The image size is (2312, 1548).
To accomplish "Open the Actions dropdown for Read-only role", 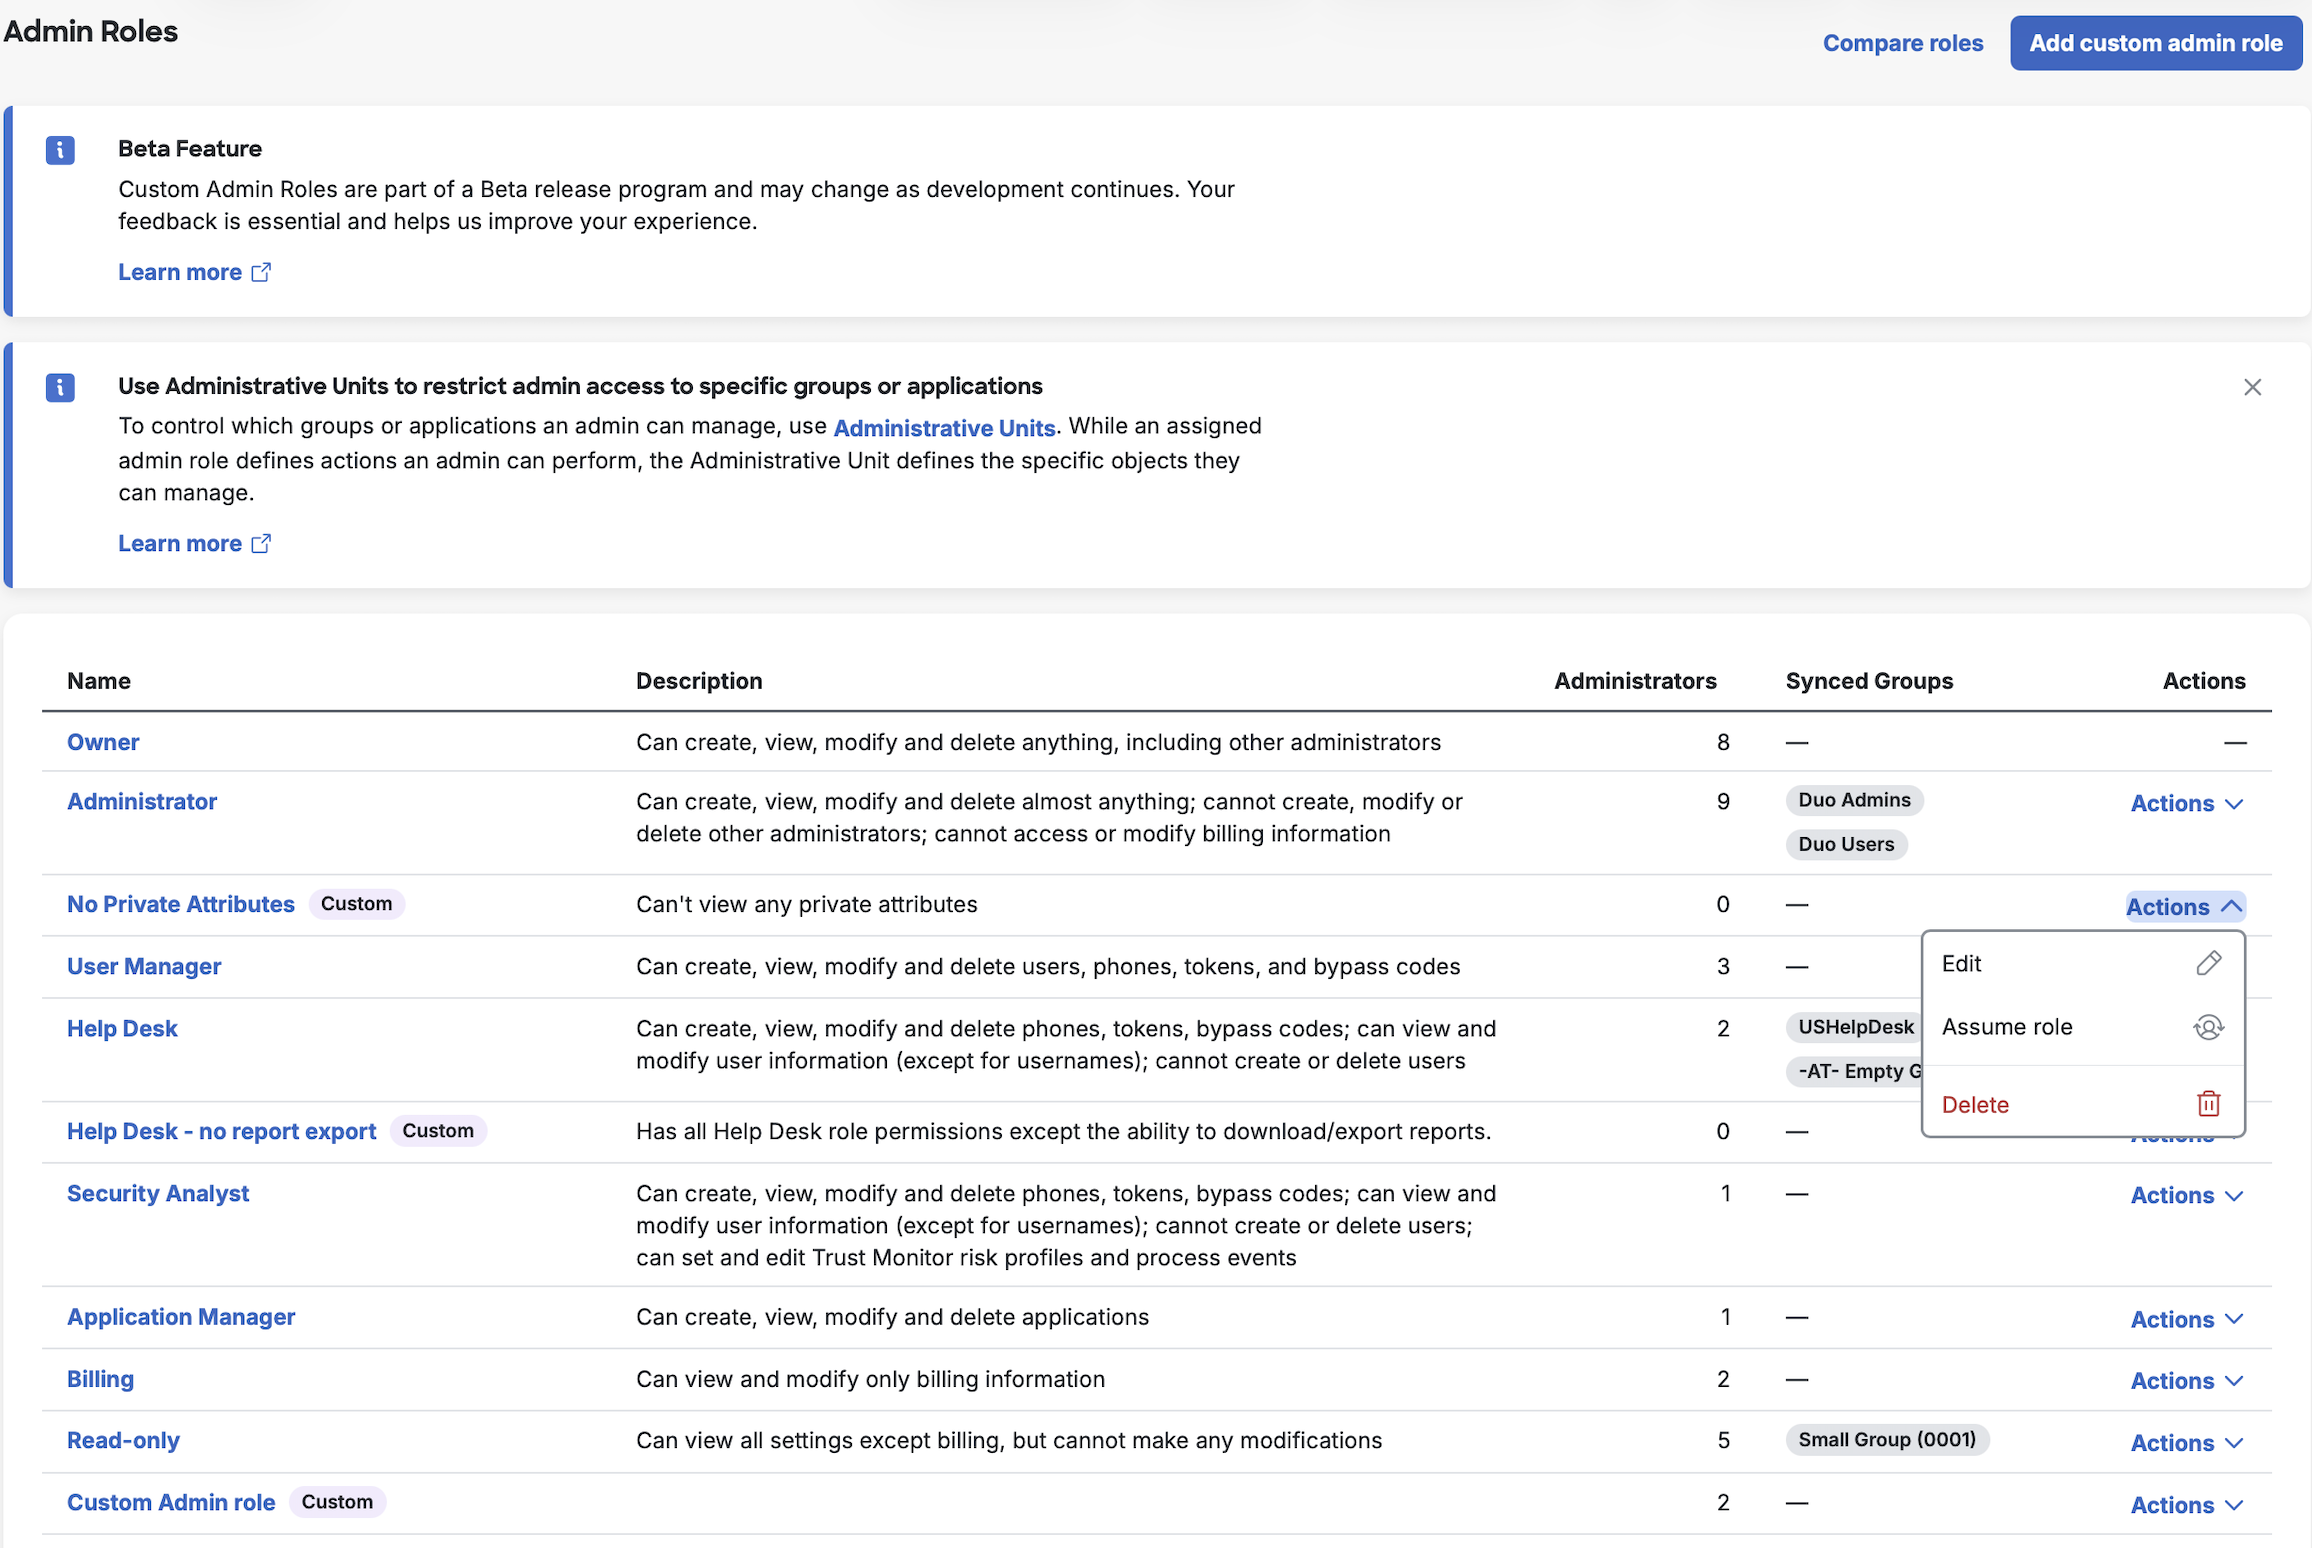I will (x=2184, y=1442).
